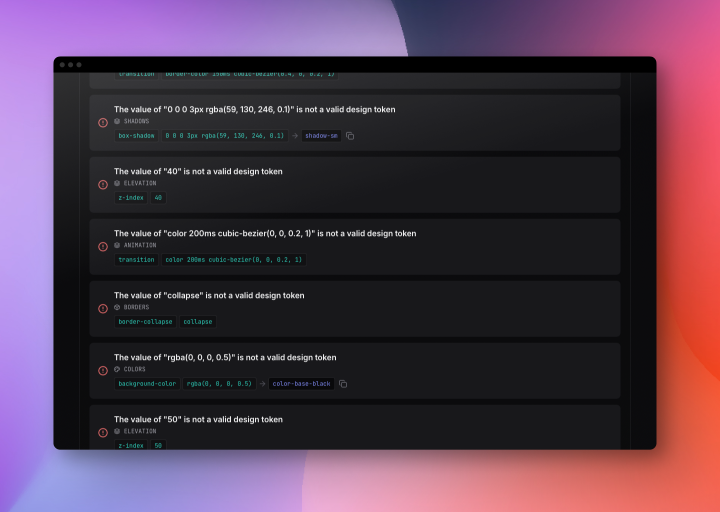Click the error icon beside the rgba background-color warning

(103, 371)
